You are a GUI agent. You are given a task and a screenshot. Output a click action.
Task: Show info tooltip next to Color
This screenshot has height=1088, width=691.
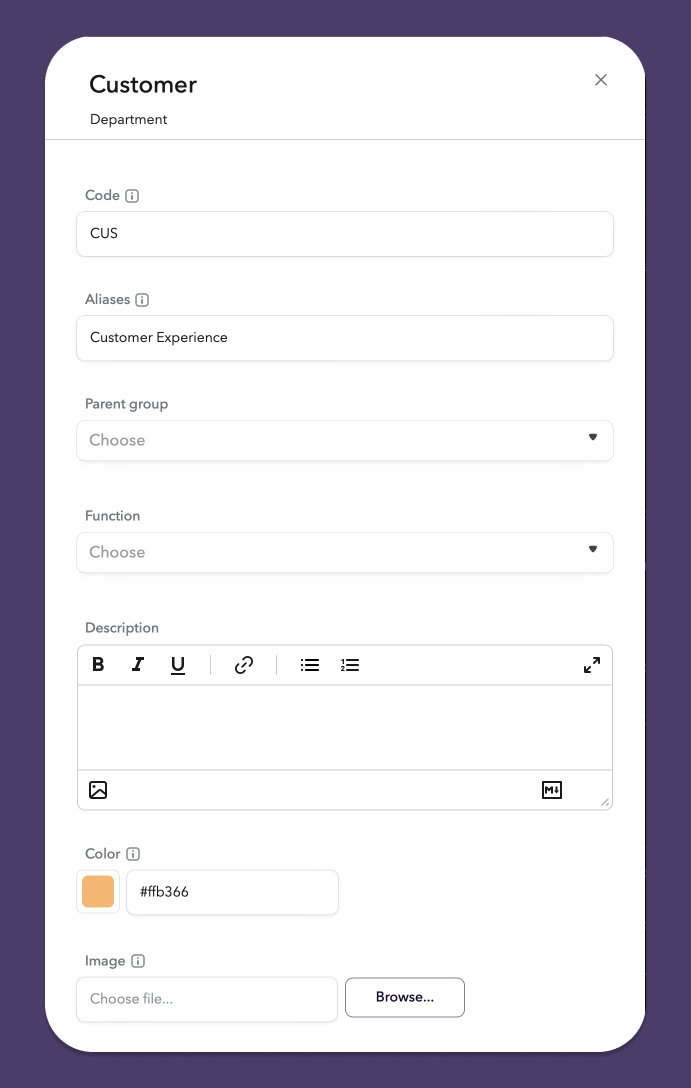[133, 854]
